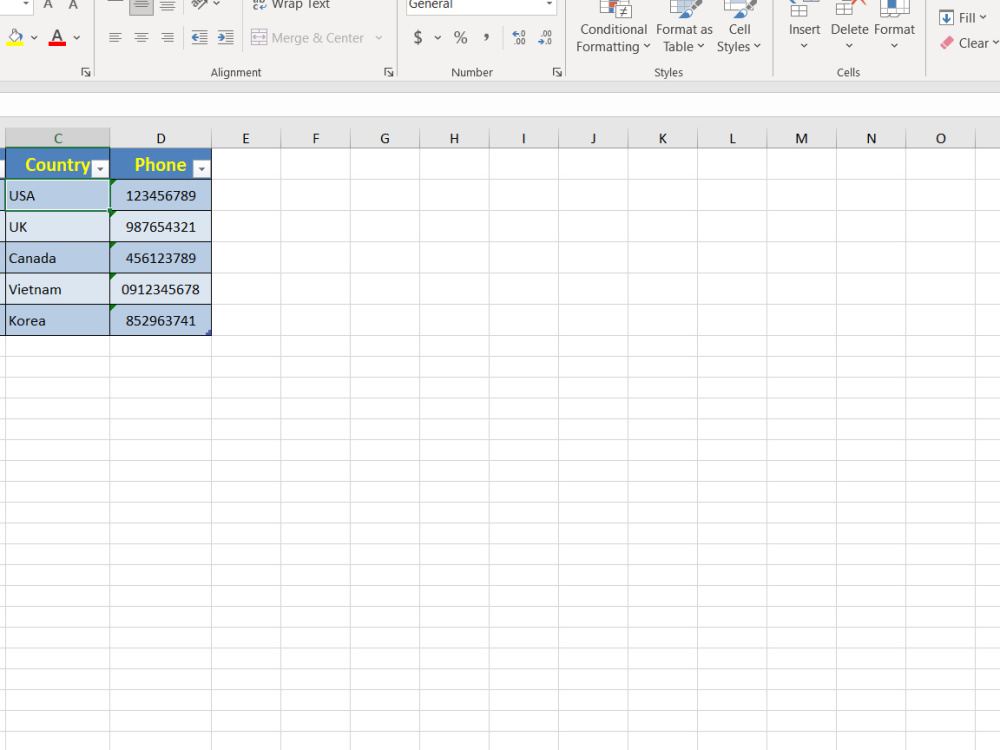Select column O header

941,138
